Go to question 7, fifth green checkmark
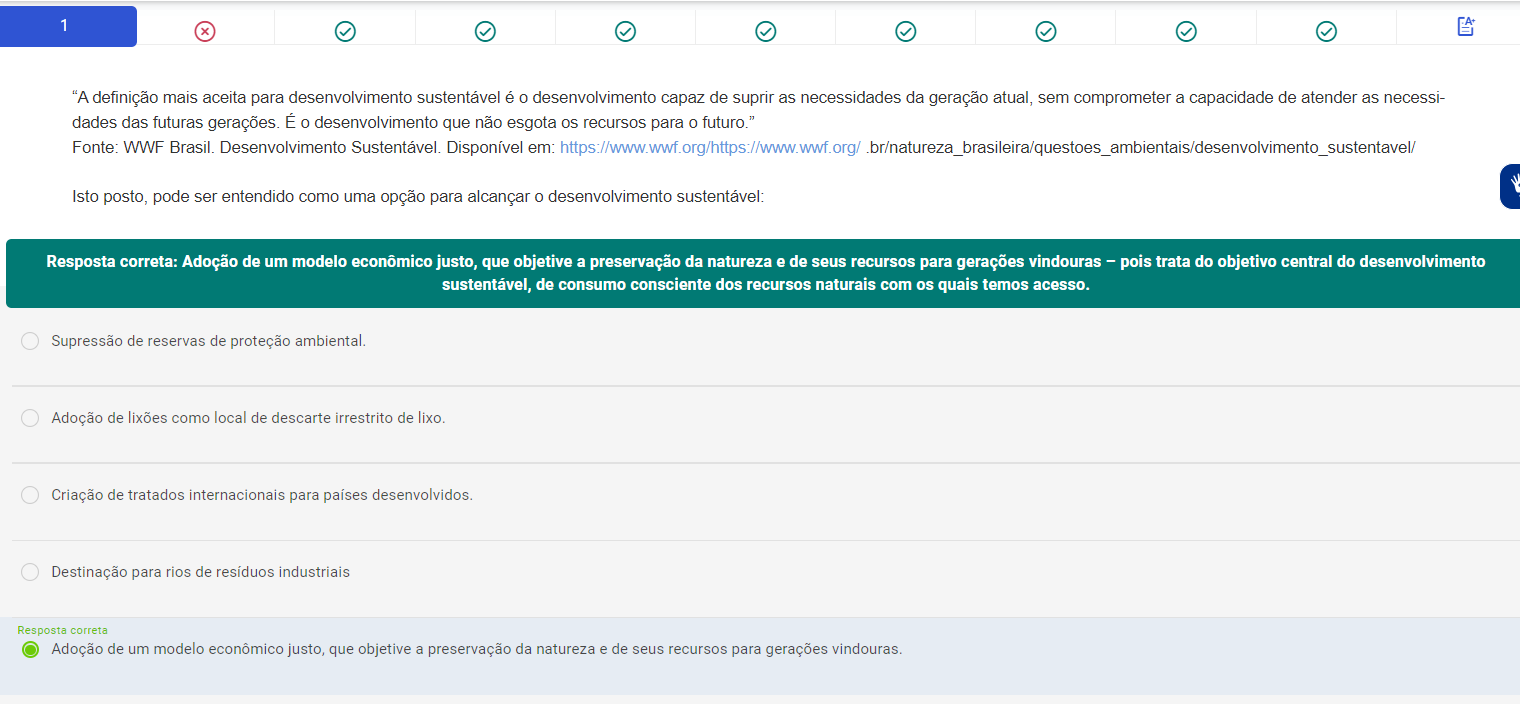 (x=906, y=32)
